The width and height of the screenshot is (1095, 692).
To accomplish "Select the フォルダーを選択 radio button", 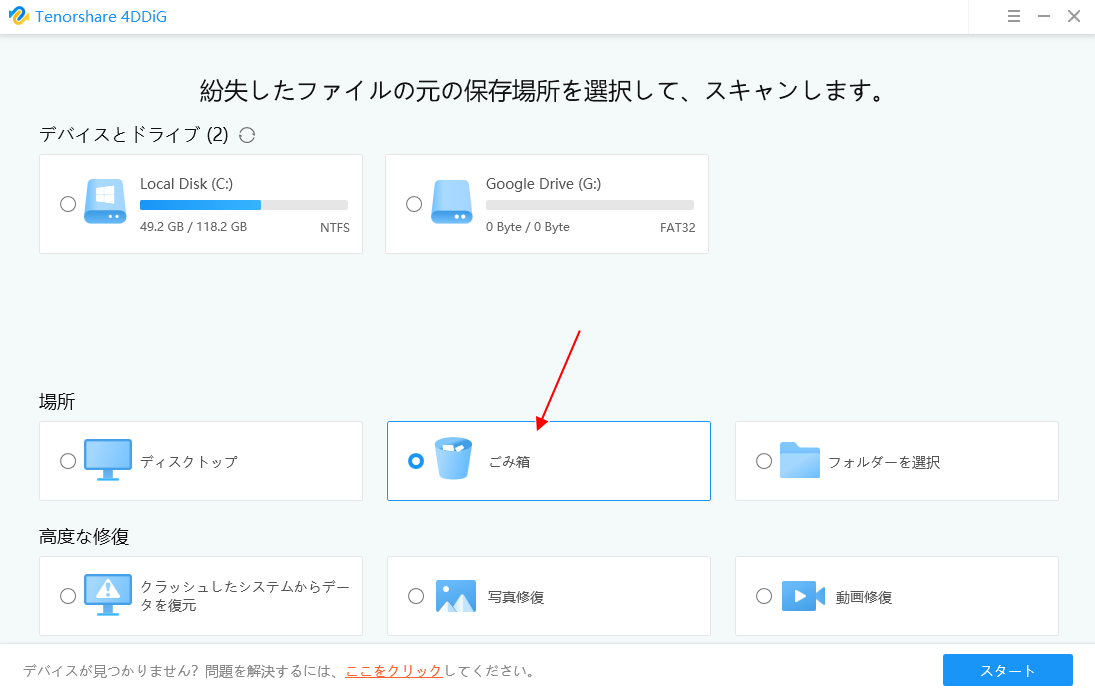I will [x=764, y=462].
